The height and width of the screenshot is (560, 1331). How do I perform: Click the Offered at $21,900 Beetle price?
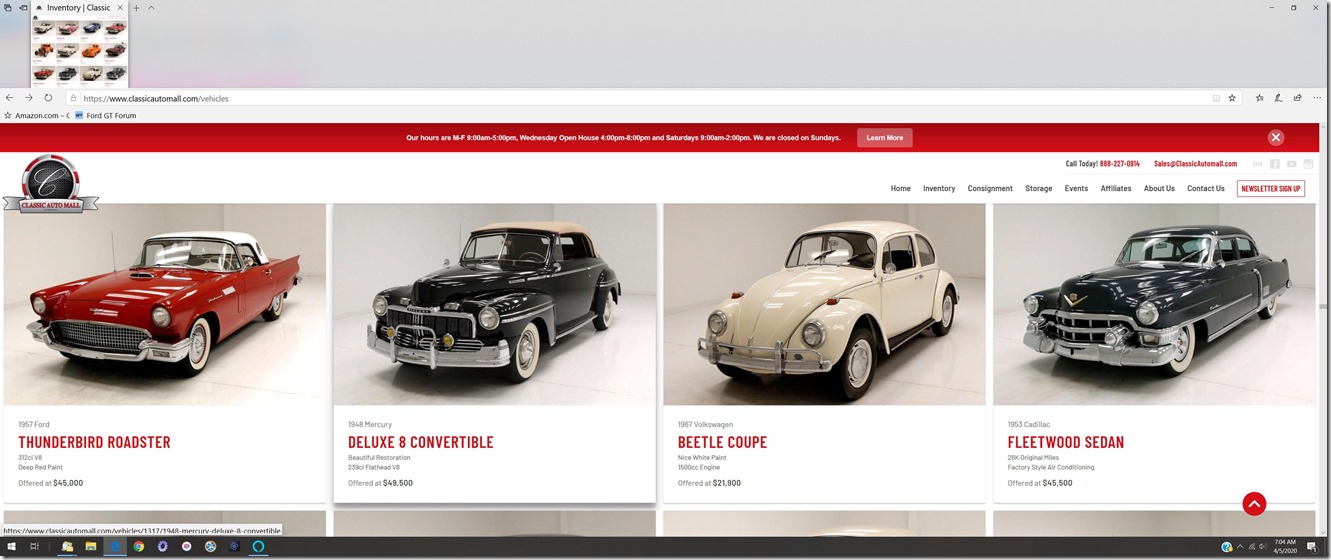[709, 483]
